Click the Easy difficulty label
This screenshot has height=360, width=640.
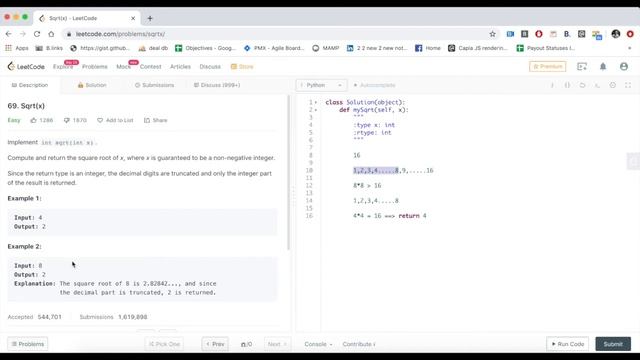[x=14, y=120]
